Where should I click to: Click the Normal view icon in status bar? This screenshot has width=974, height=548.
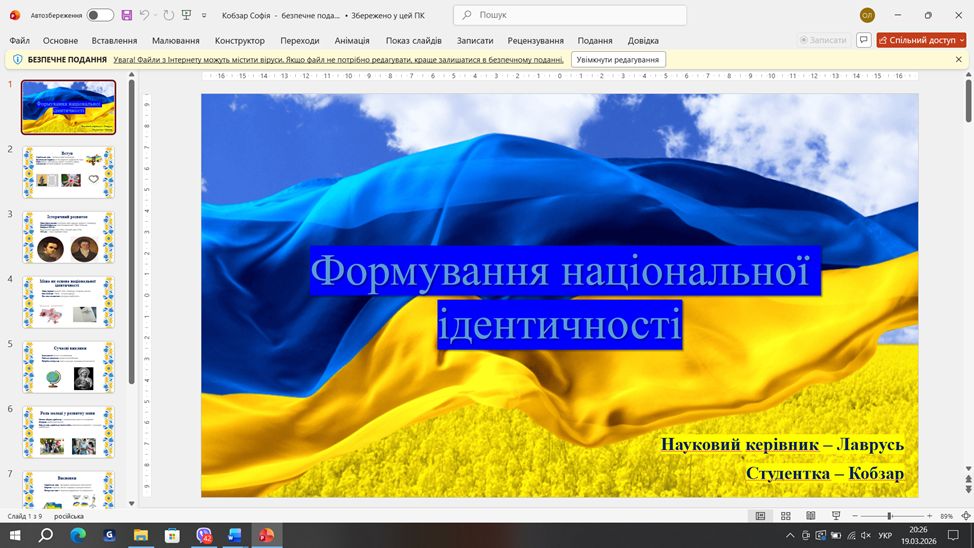click(760, 516)
